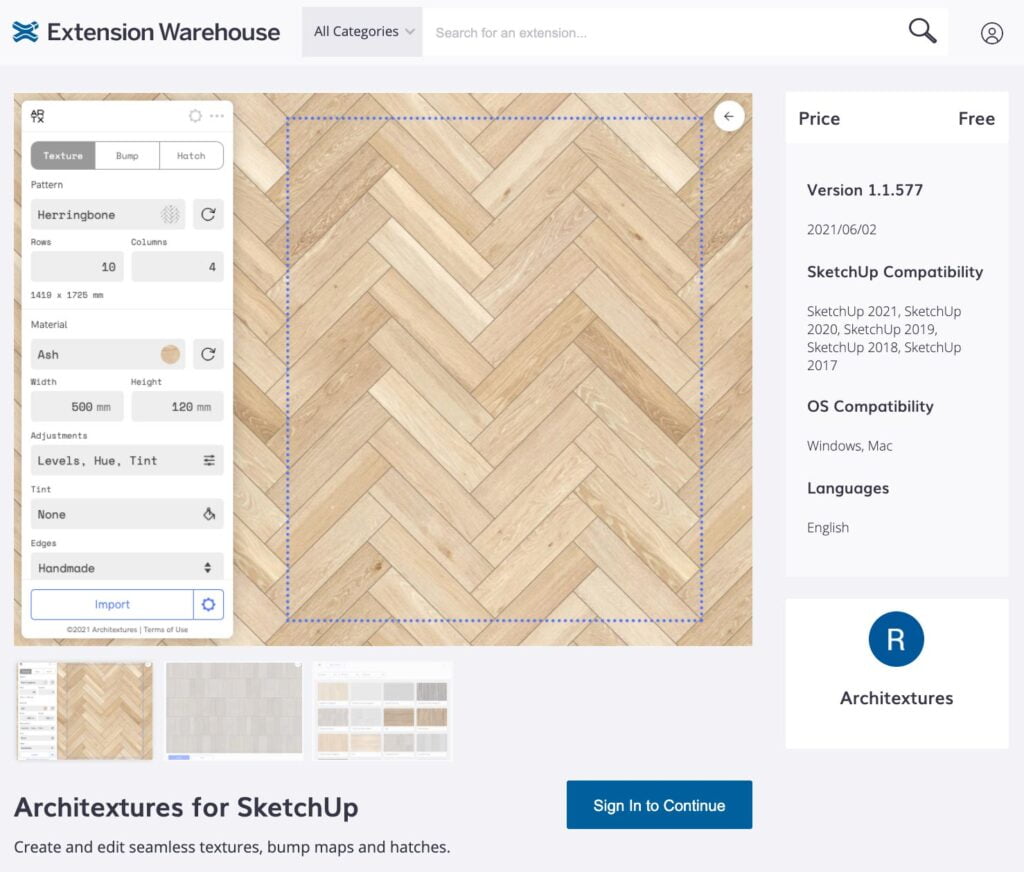Screen dimensions: 1024x872
Task: Switch to the Hatch tab
Action: [x=191, y=155]
